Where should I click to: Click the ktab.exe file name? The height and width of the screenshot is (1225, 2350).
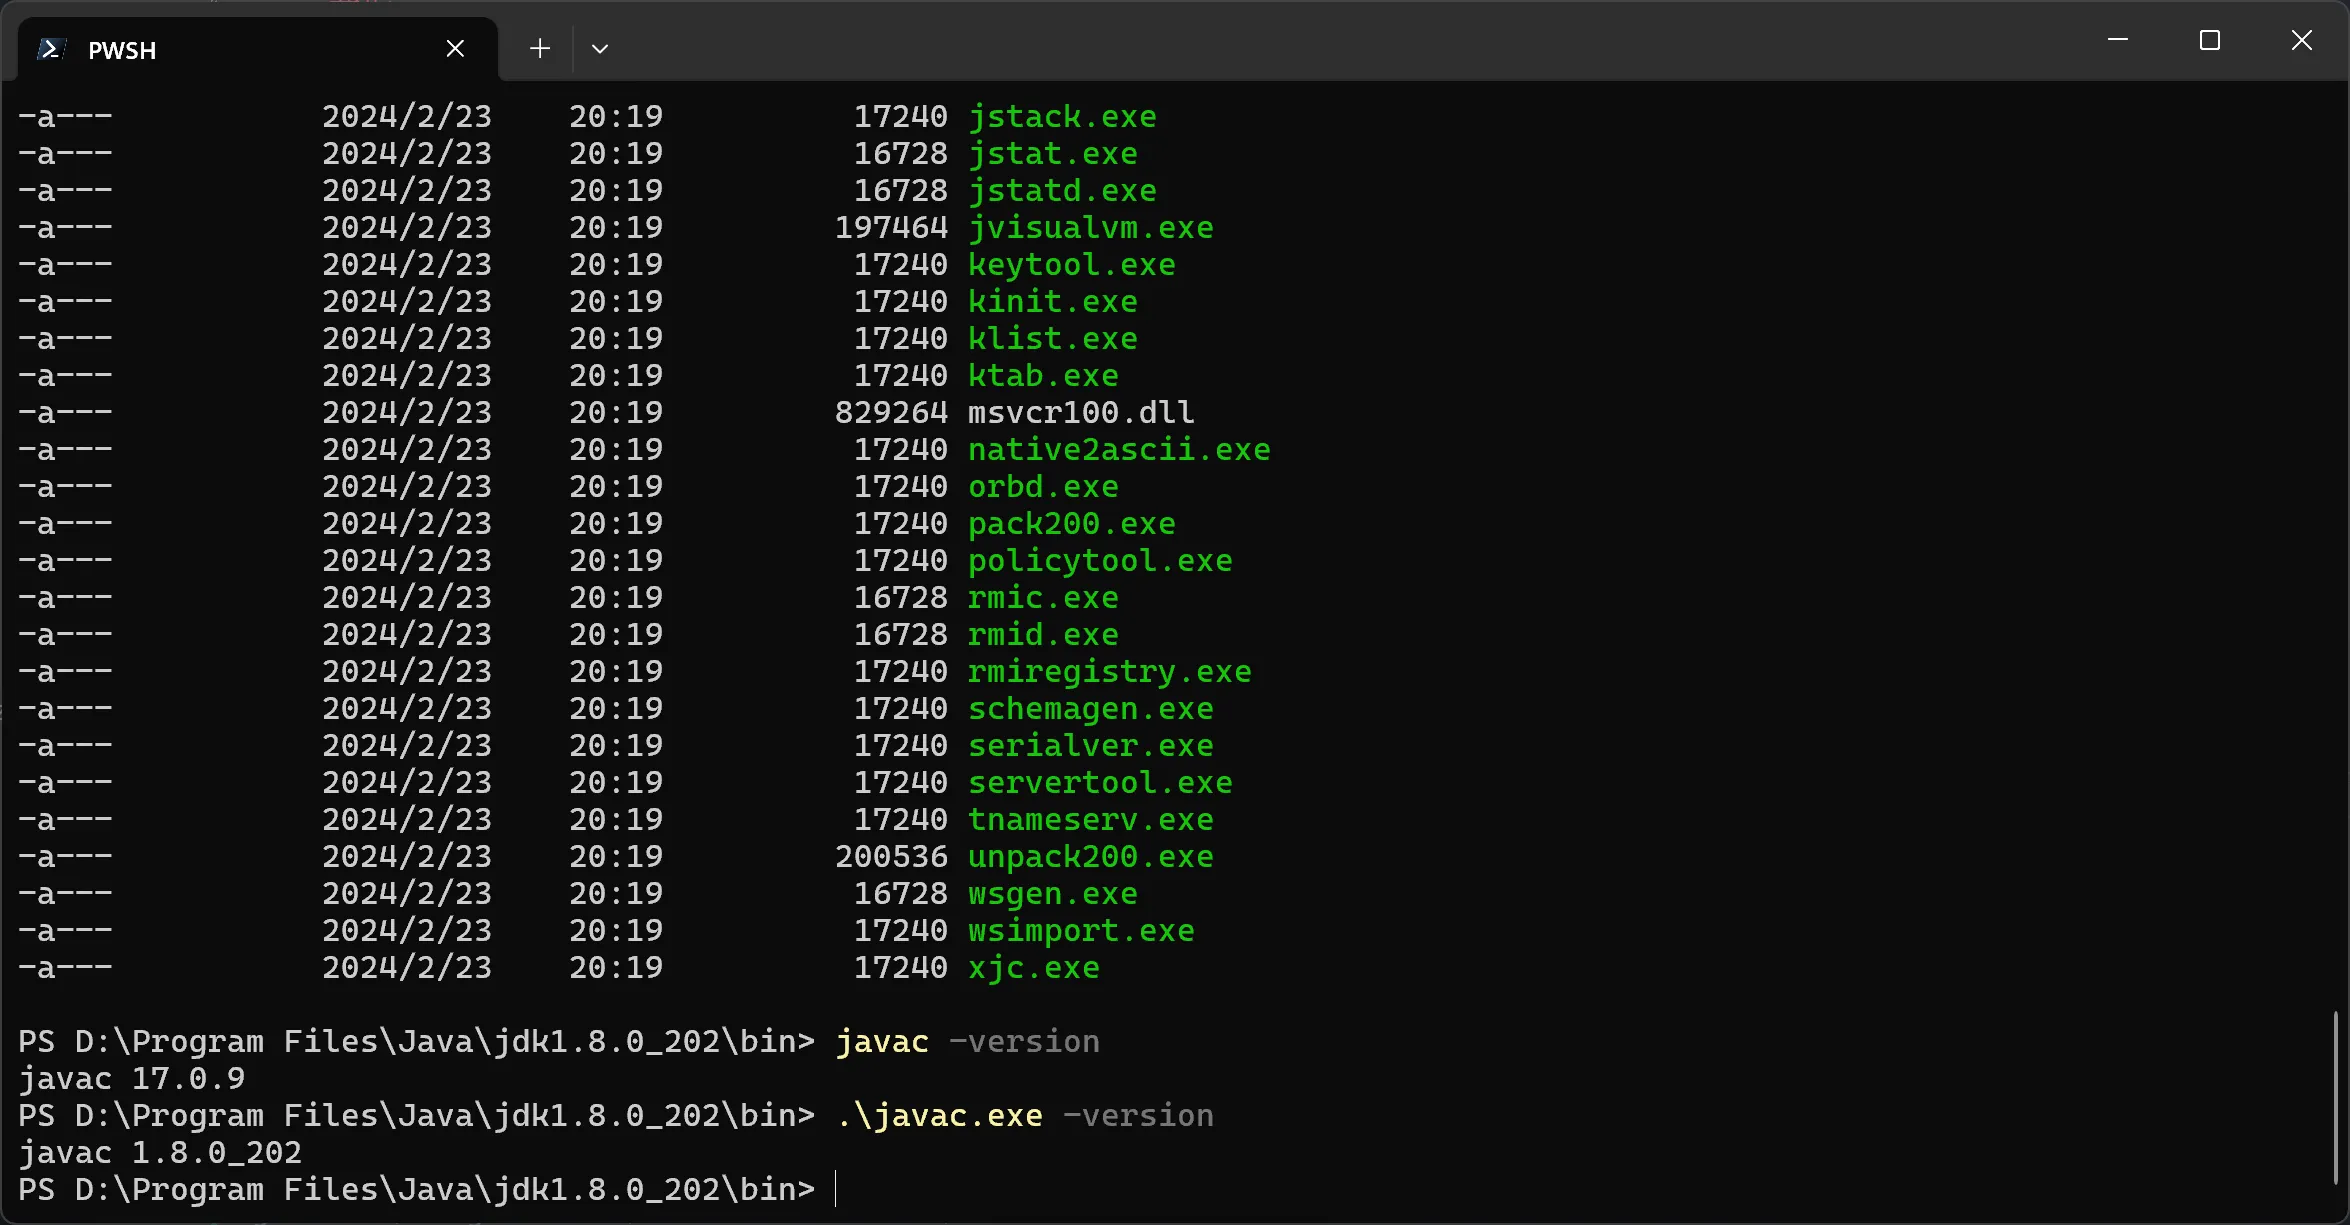tap(1043, 376)
